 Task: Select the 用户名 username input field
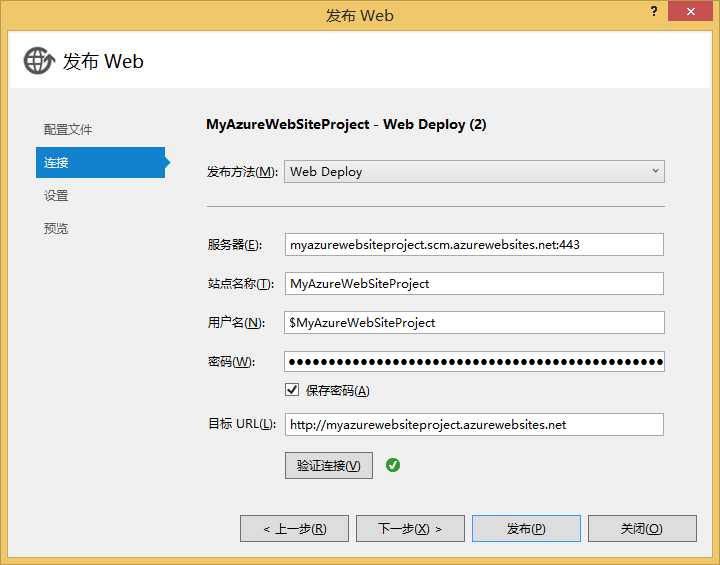coord(474,322)
